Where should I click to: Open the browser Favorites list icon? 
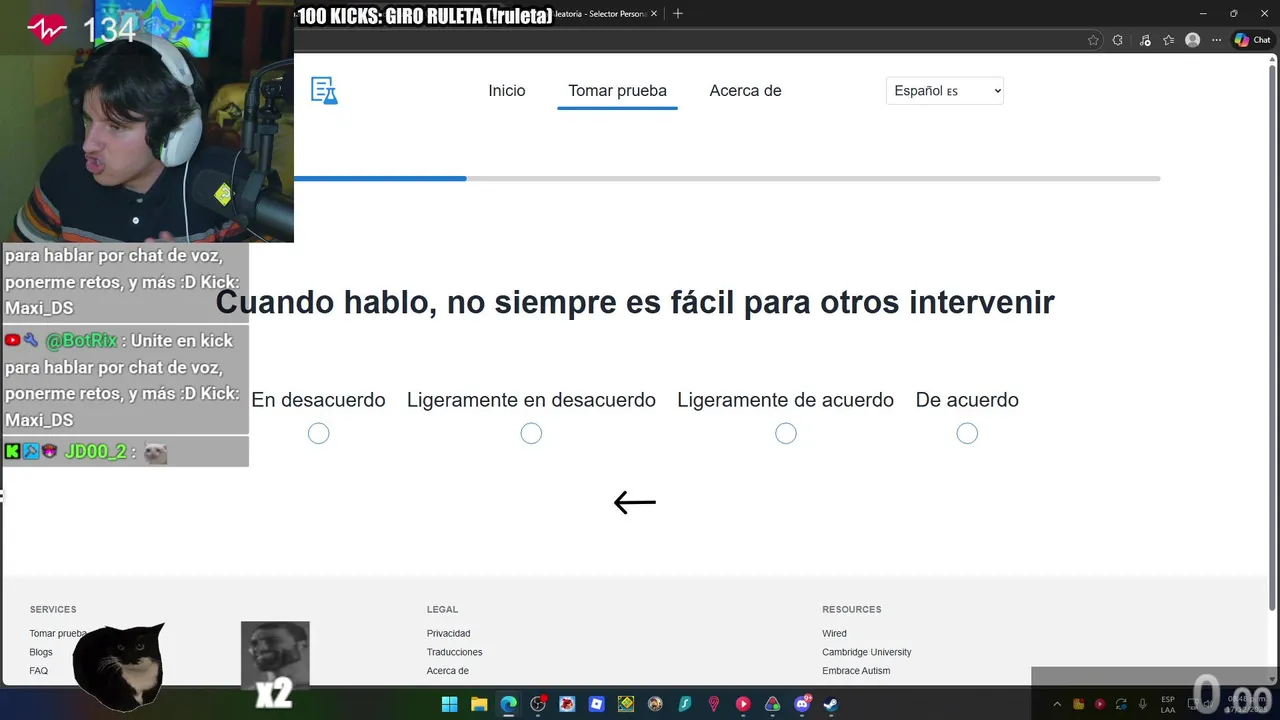pyautogui.click(x=1168, y=40)
